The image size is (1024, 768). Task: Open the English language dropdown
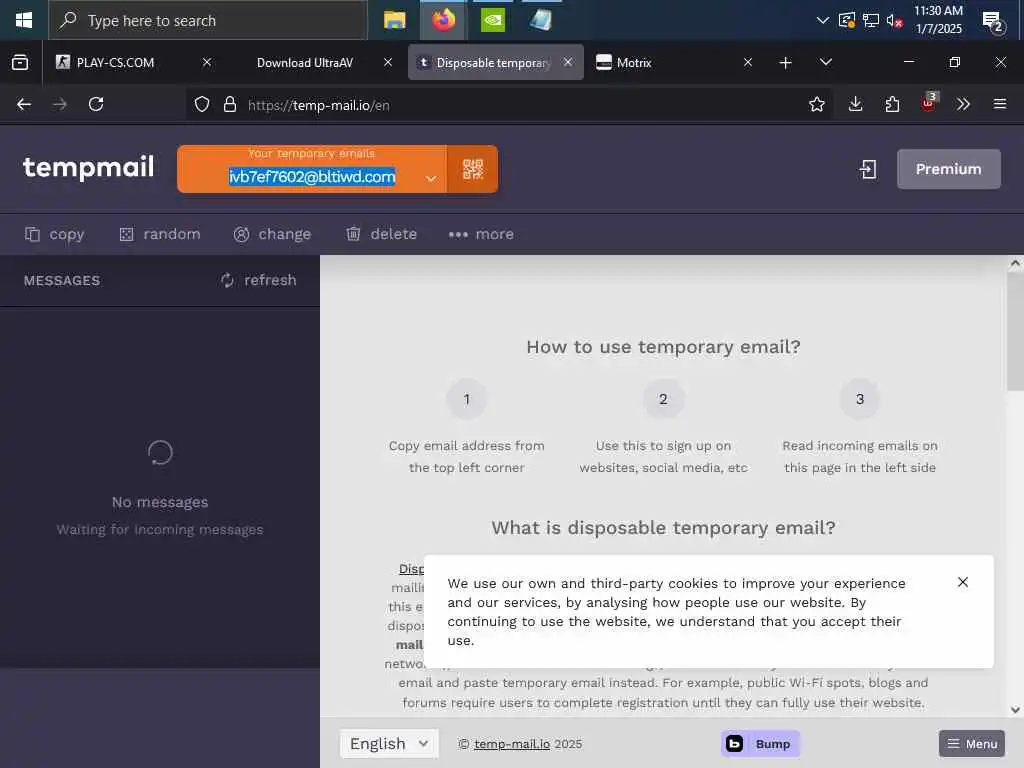[389, 744]
